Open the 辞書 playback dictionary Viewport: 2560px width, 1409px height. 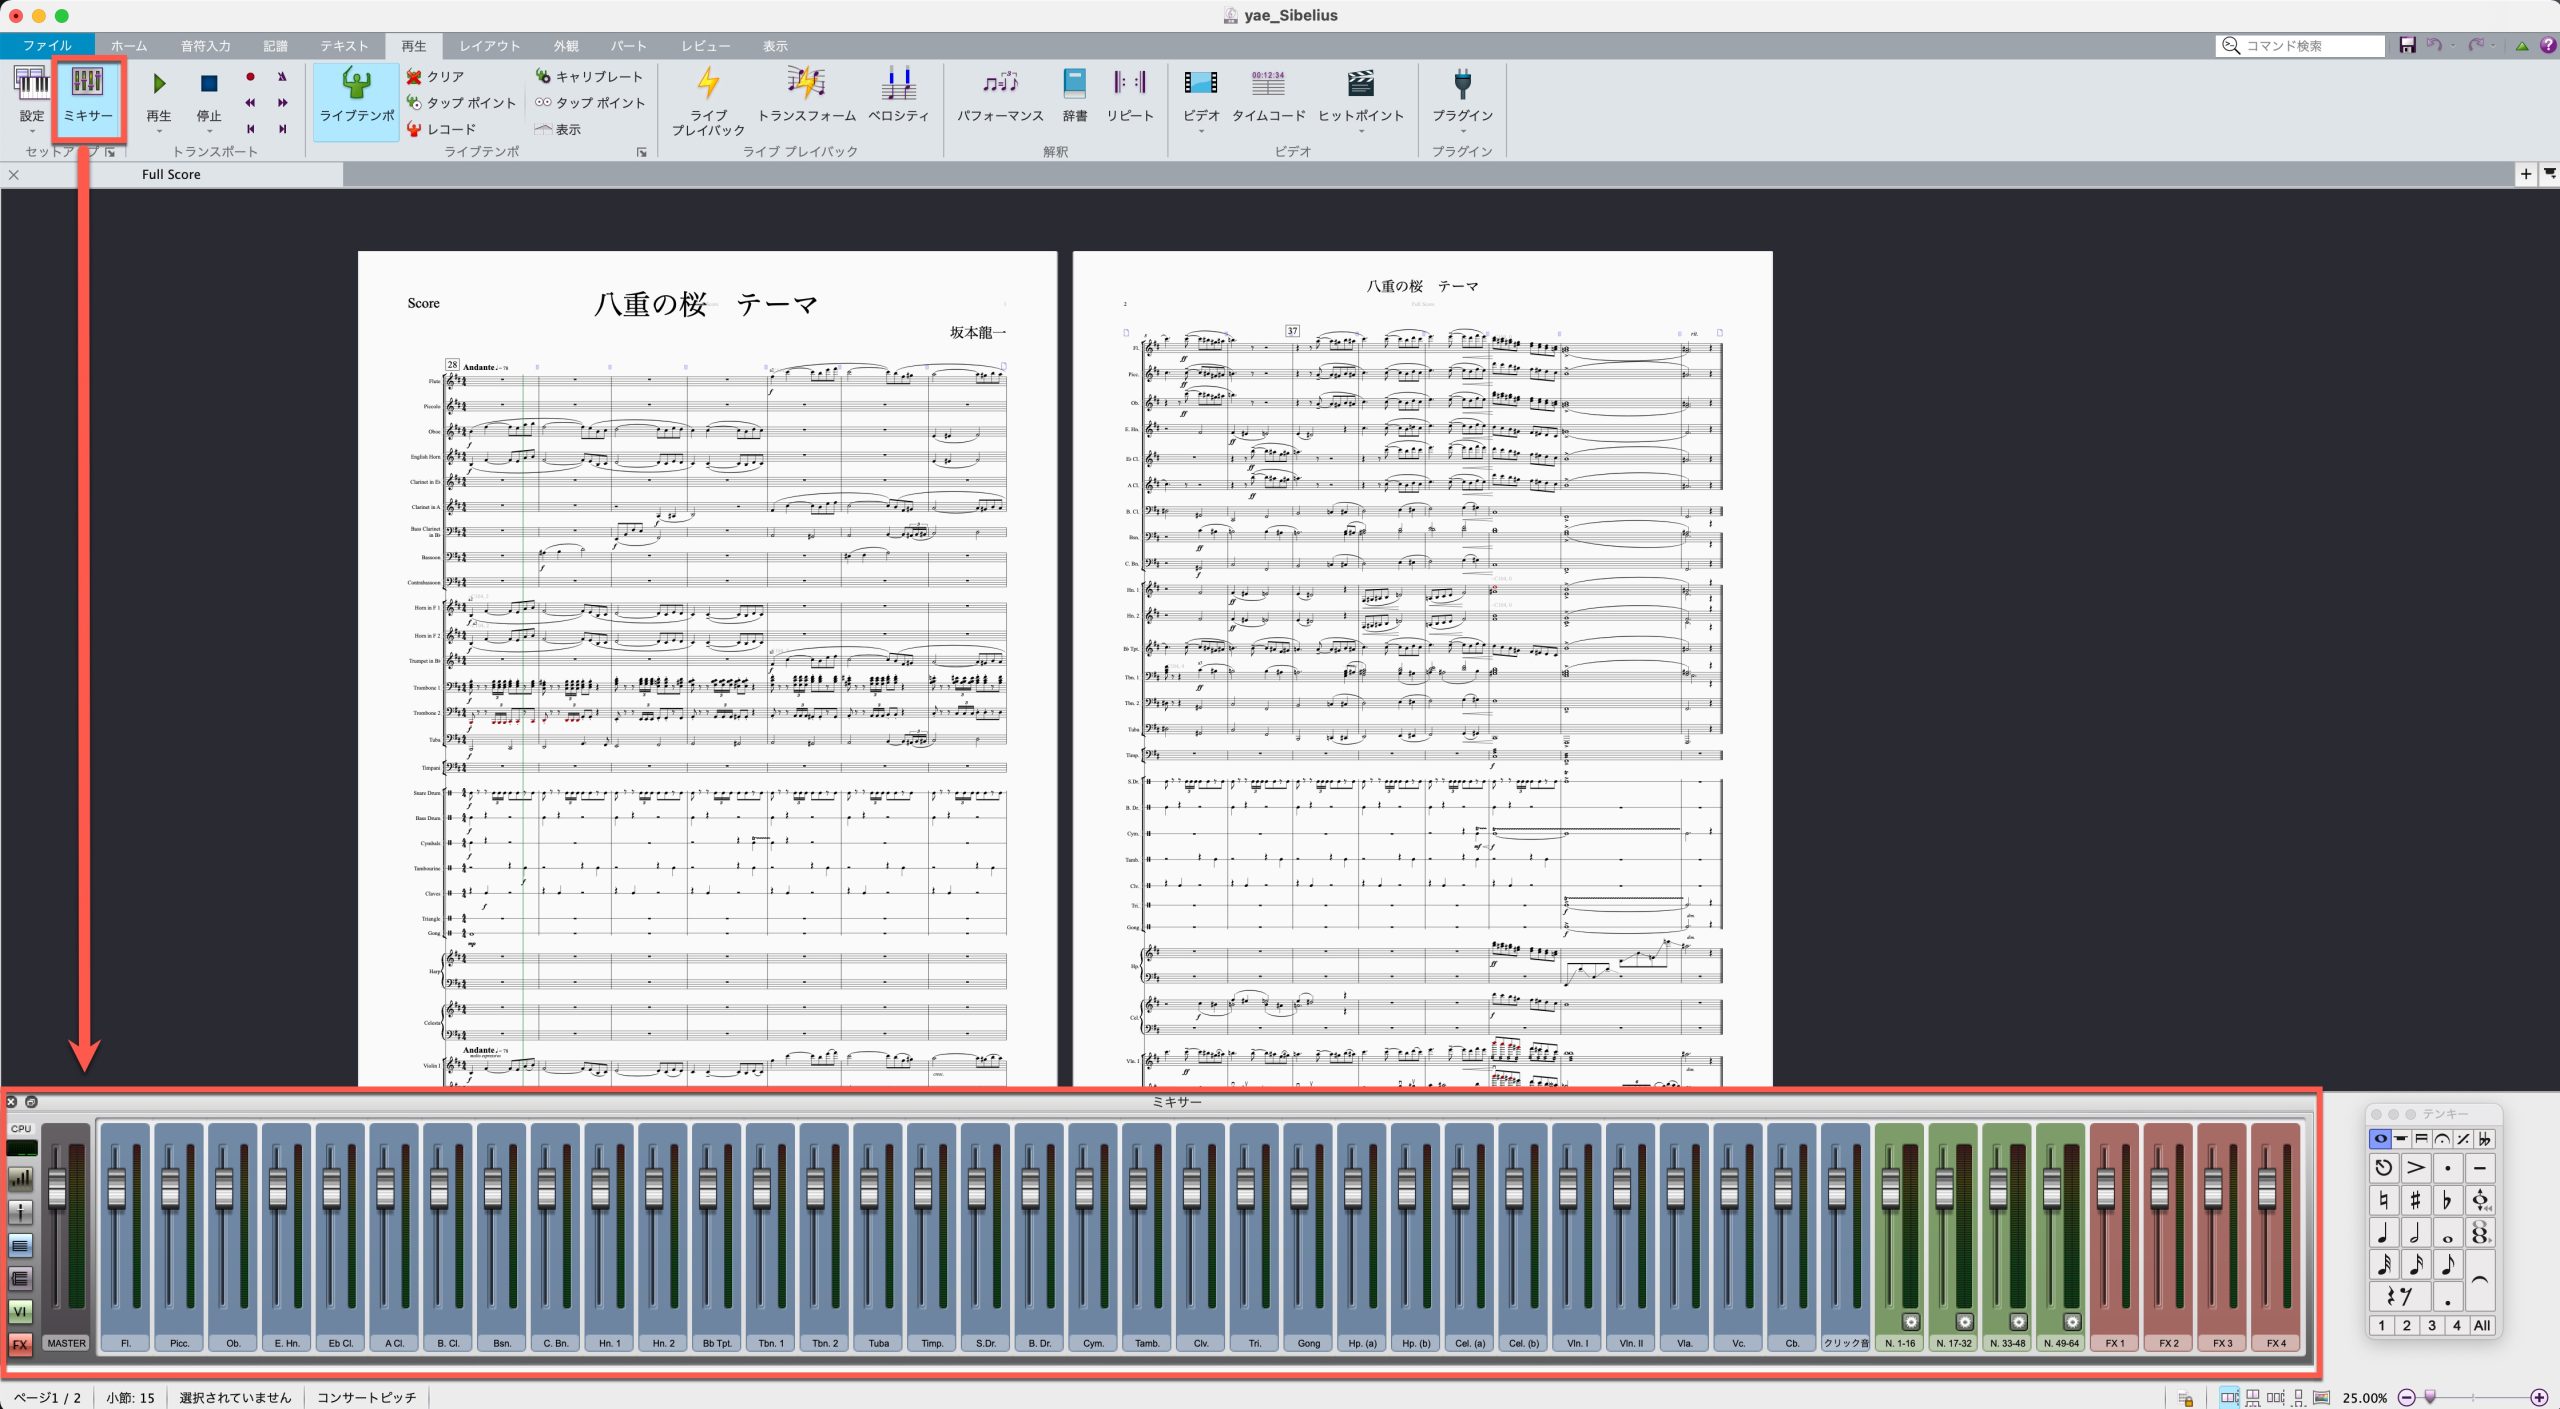coord(1075,97)
